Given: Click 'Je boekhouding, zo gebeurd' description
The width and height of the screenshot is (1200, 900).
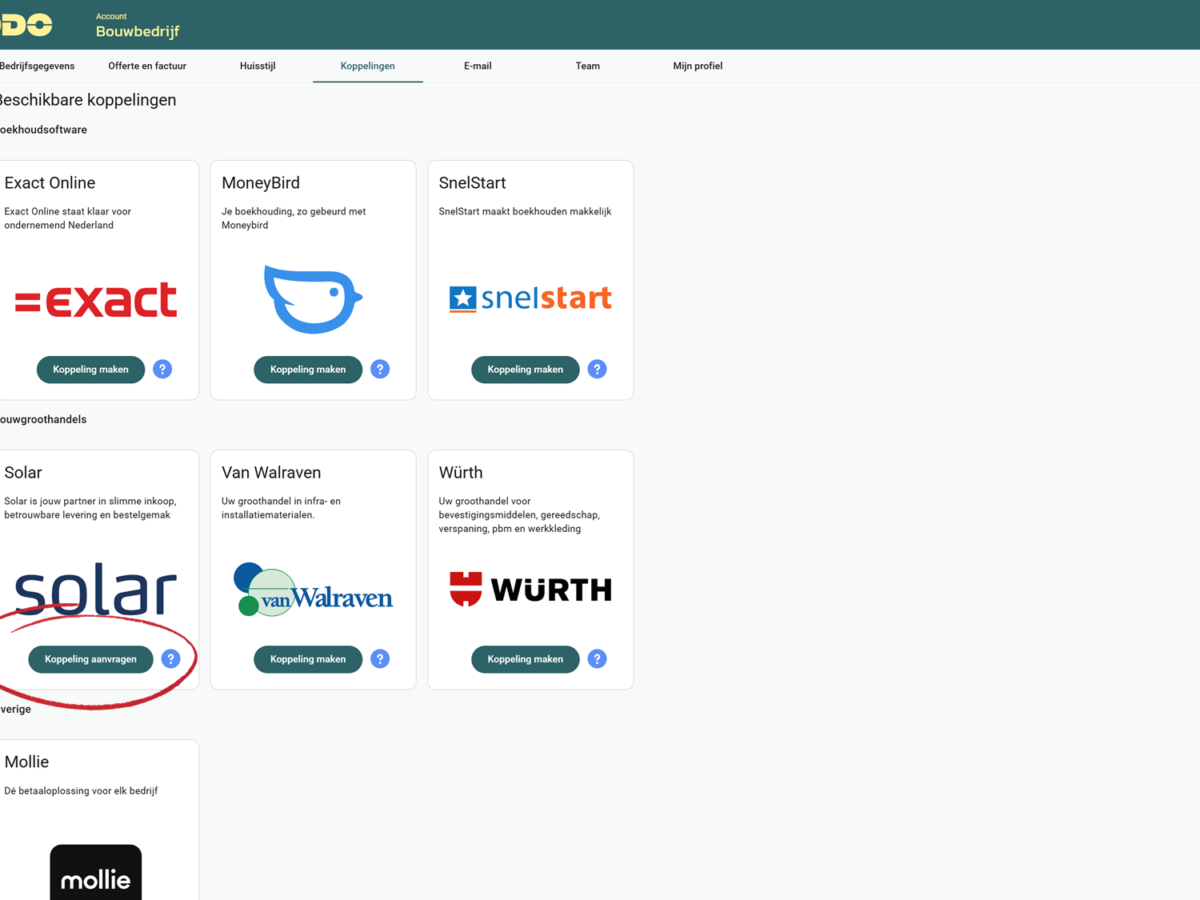Looking at the screenshot, I should pos(293,218).
